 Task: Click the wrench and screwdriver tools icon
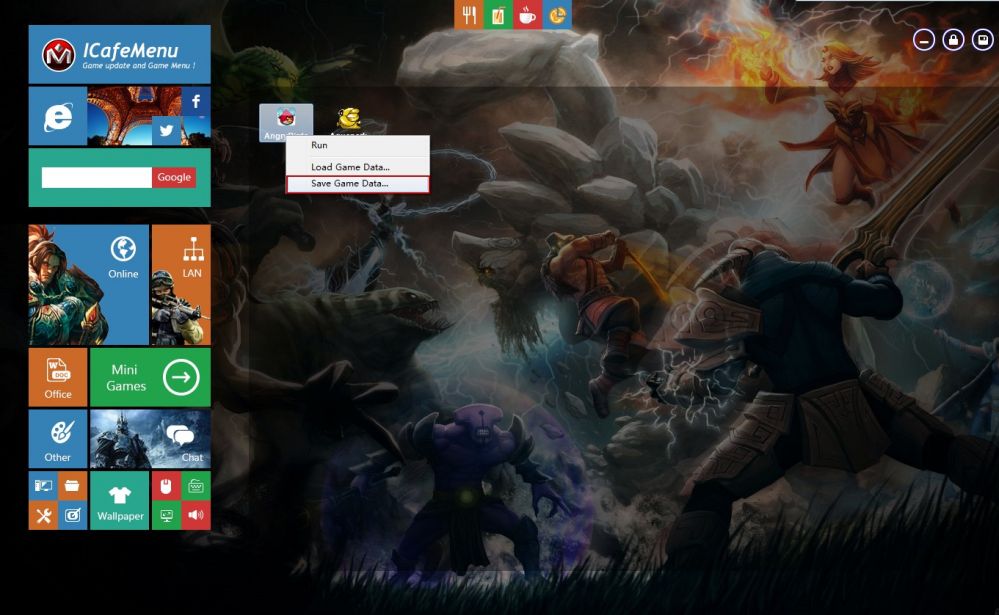point(43,516)
